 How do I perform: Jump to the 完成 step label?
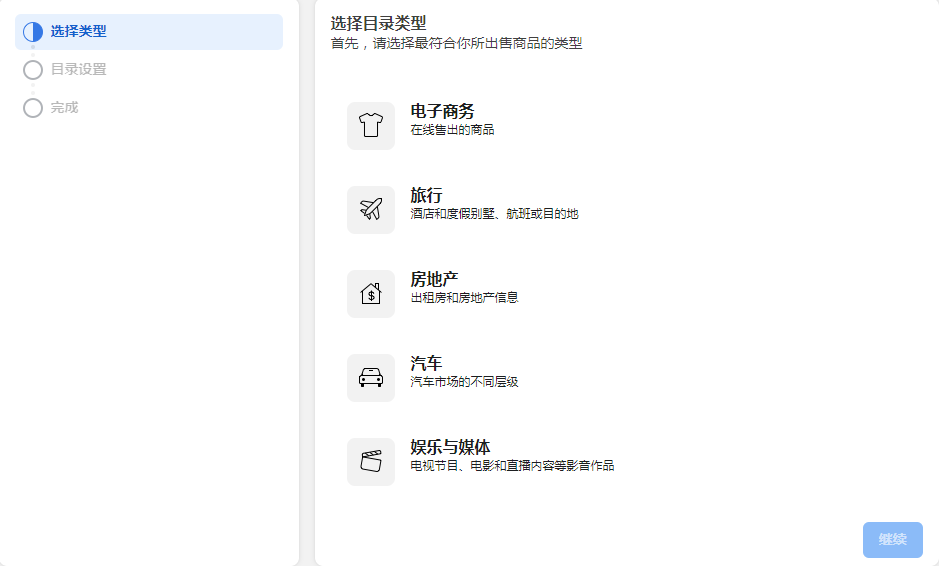pos(64,108)
